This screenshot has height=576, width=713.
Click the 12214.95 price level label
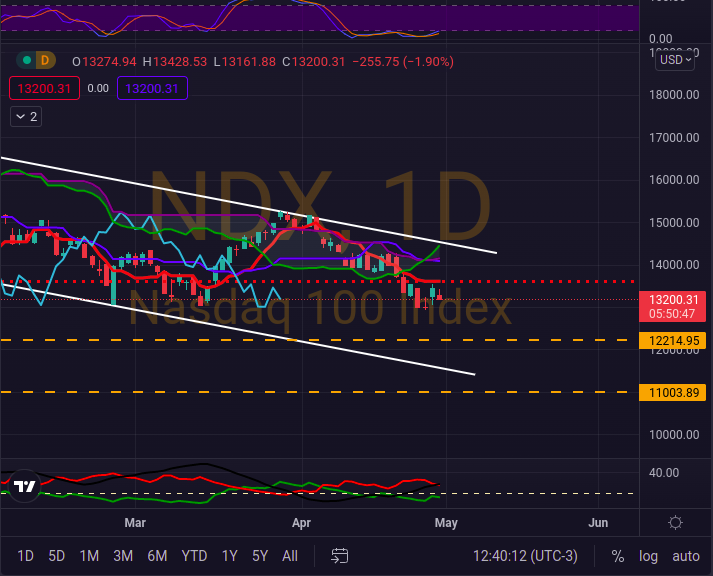click(677, 341)
